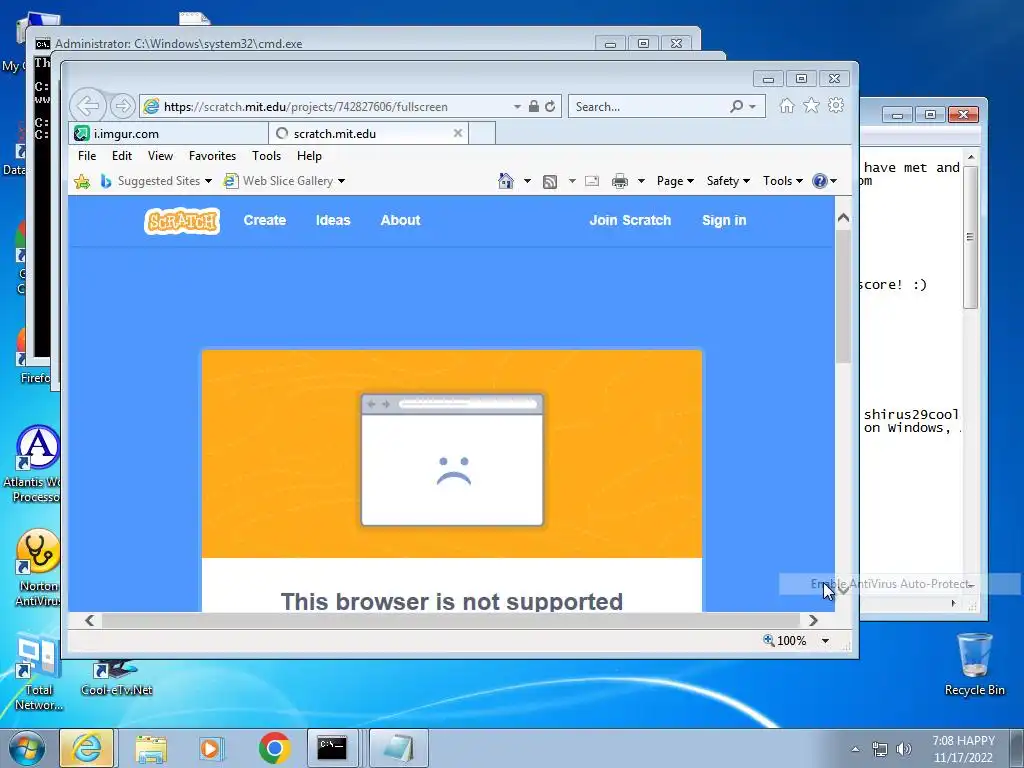
Task: Open the Help menu
Action: (309, 156)
